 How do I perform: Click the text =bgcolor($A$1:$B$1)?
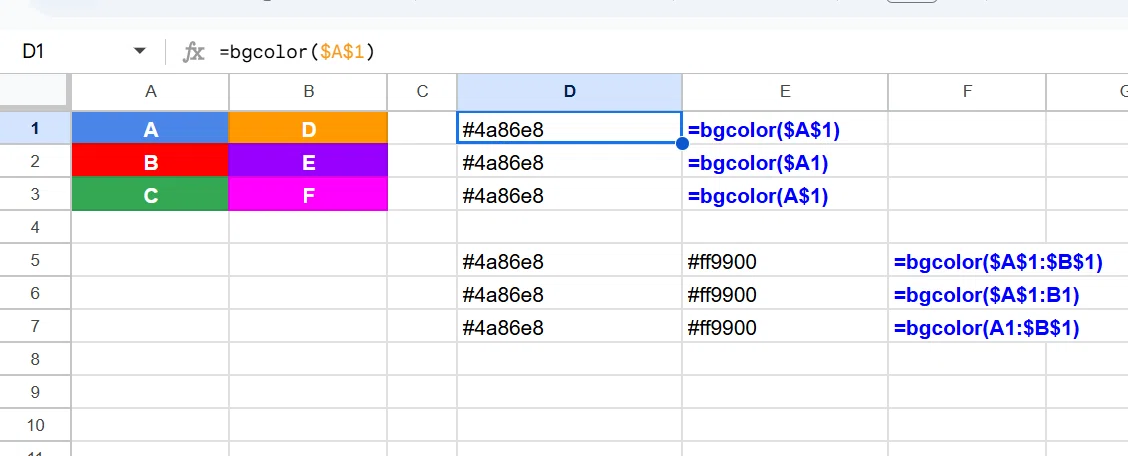[x=998, y=263]
